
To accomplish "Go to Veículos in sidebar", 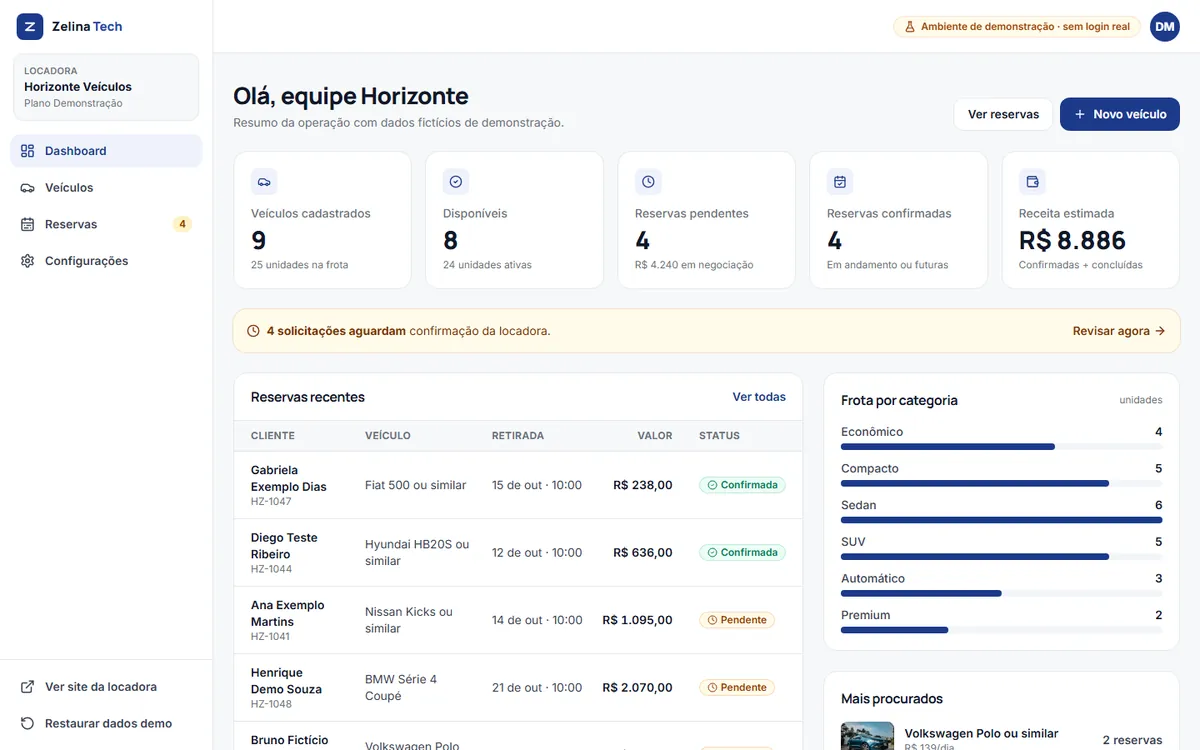I will [x=106, y=188].
